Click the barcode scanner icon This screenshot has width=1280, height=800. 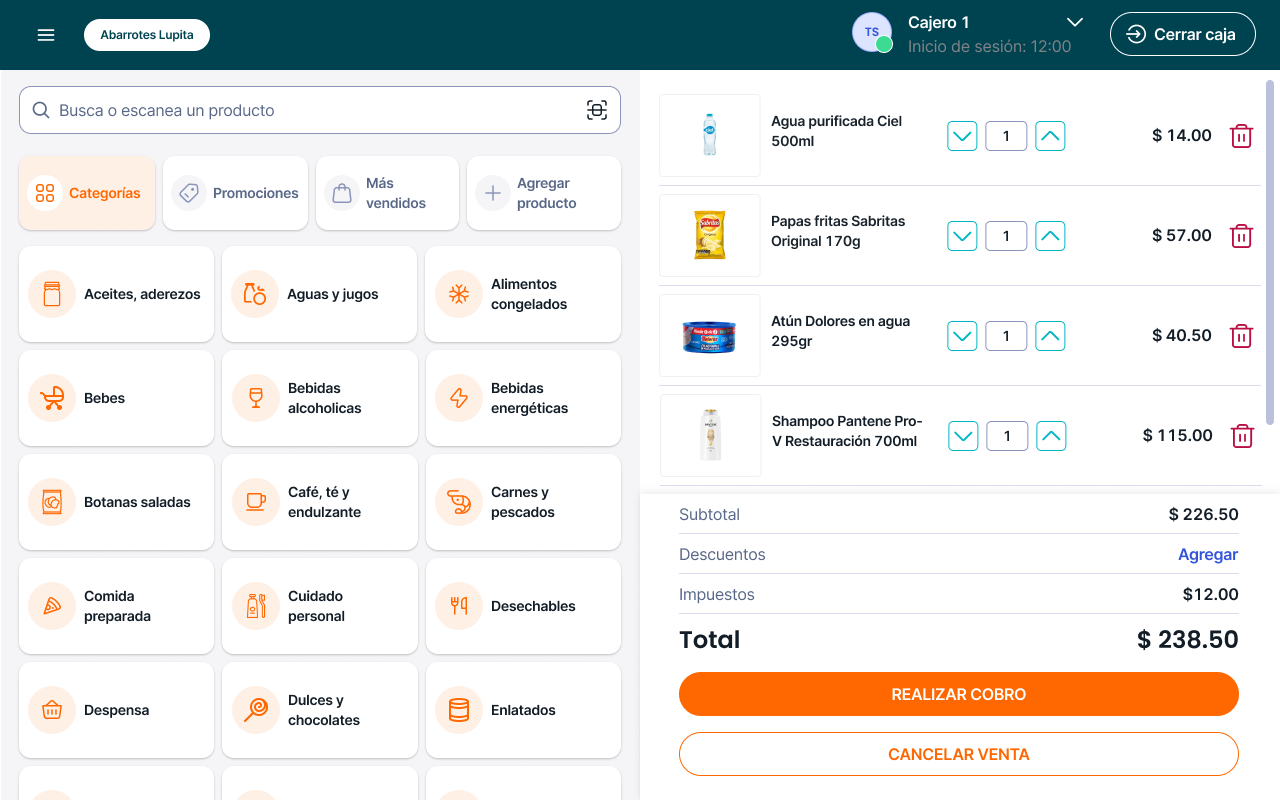[597, 110]
